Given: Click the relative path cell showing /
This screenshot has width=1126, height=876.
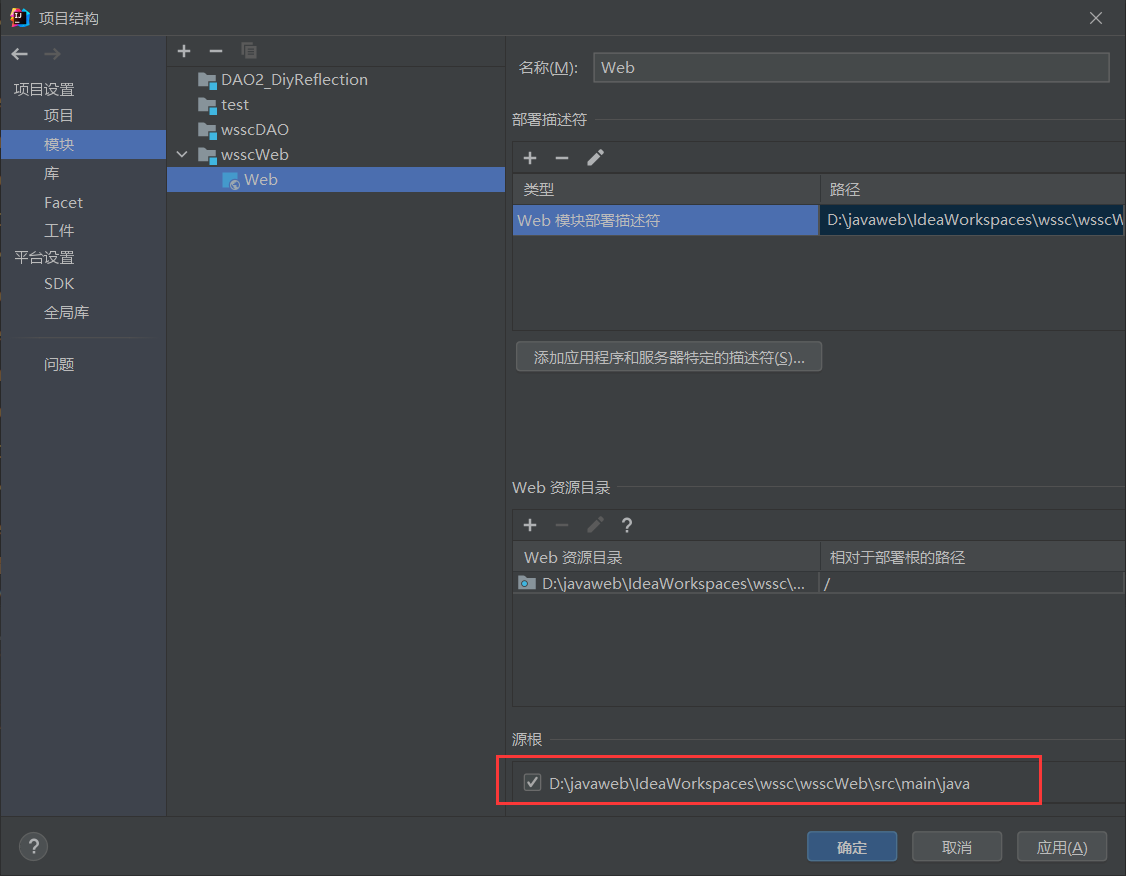Looking at the screenshot, I should pyautogui.click(x=971, y=583).
